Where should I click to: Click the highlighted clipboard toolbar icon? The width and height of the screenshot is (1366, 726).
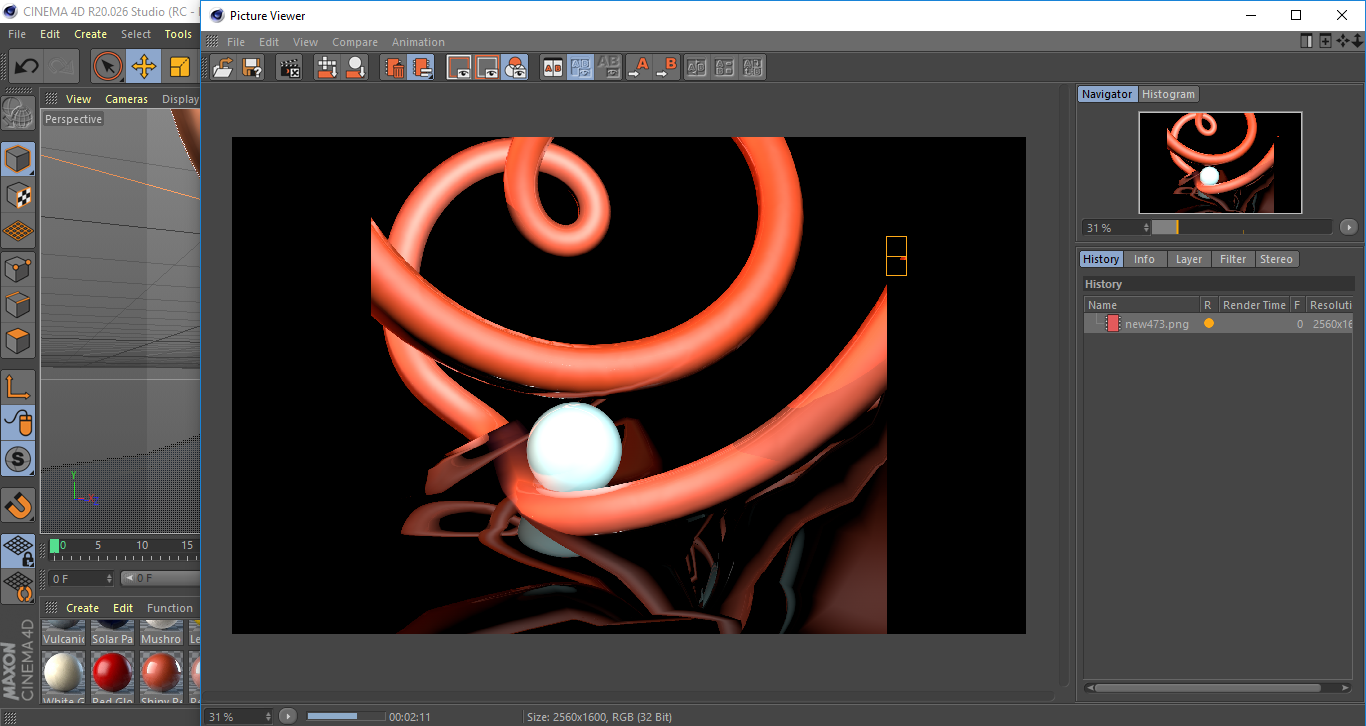[422, 68]
